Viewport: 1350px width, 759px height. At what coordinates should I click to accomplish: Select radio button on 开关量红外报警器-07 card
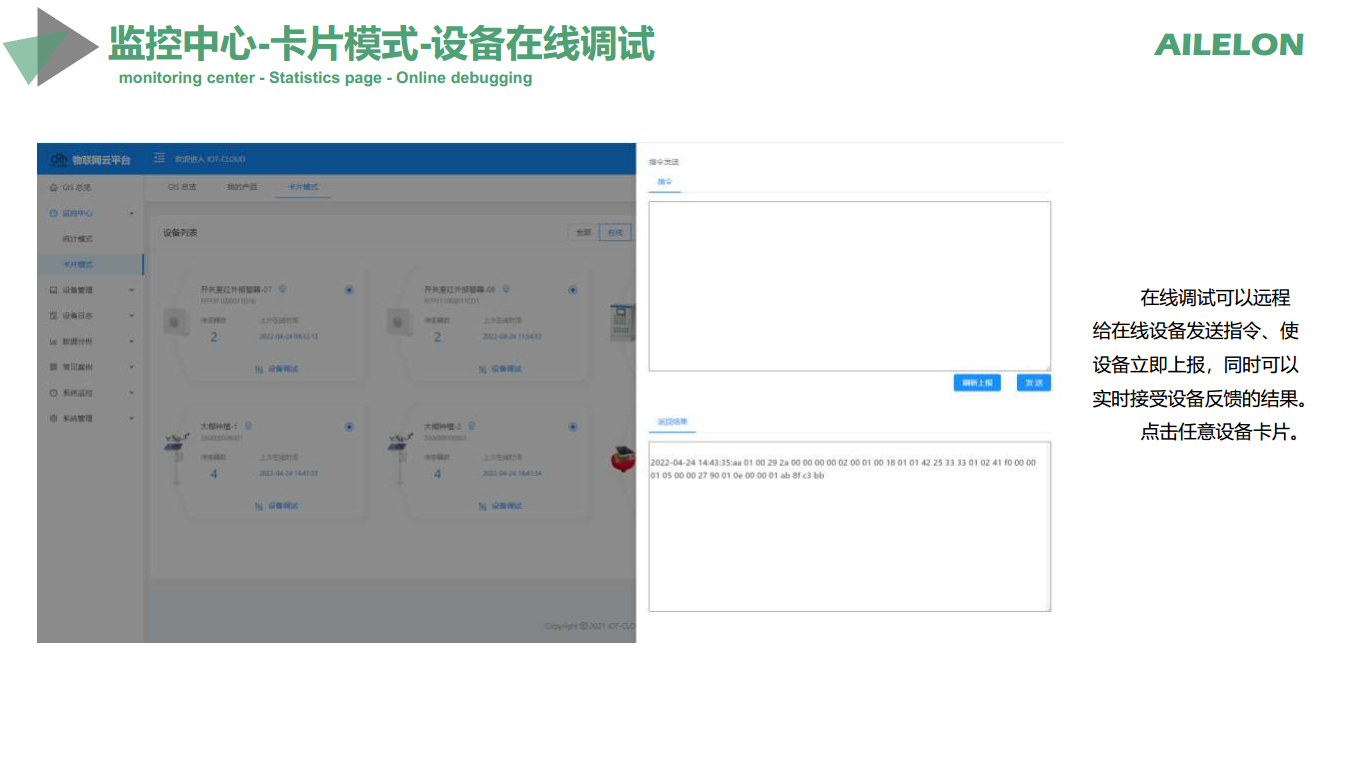pos(349,290)
